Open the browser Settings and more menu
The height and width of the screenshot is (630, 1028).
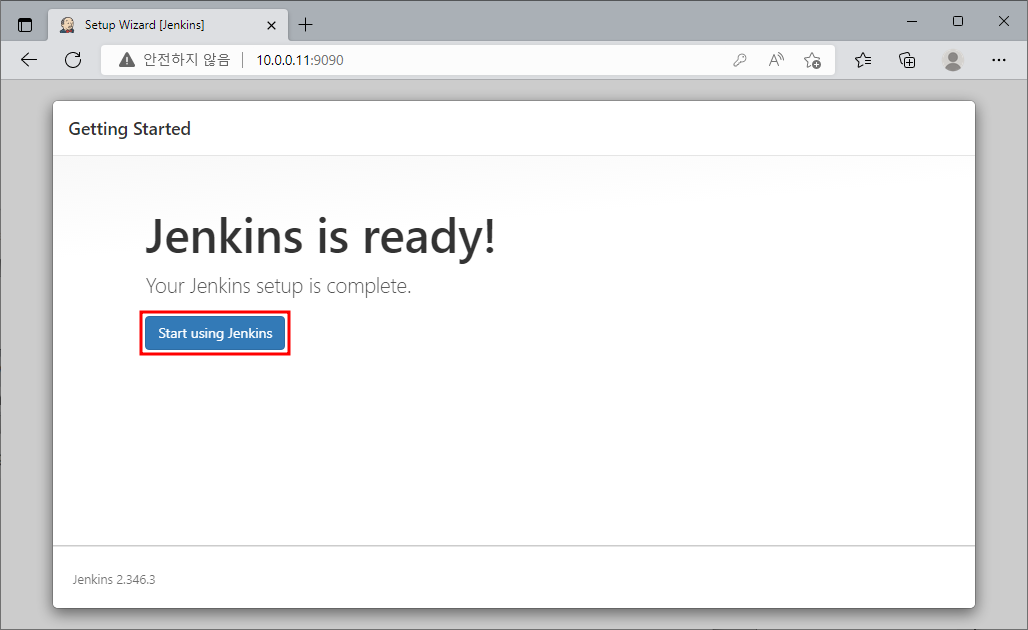coord(998,60)
